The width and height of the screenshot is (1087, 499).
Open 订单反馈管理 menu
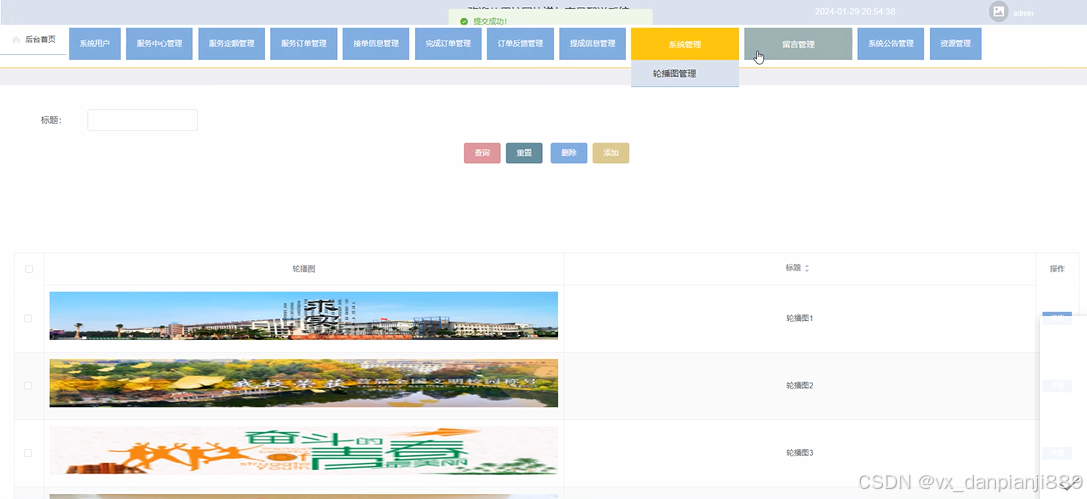tap(520, 44)
